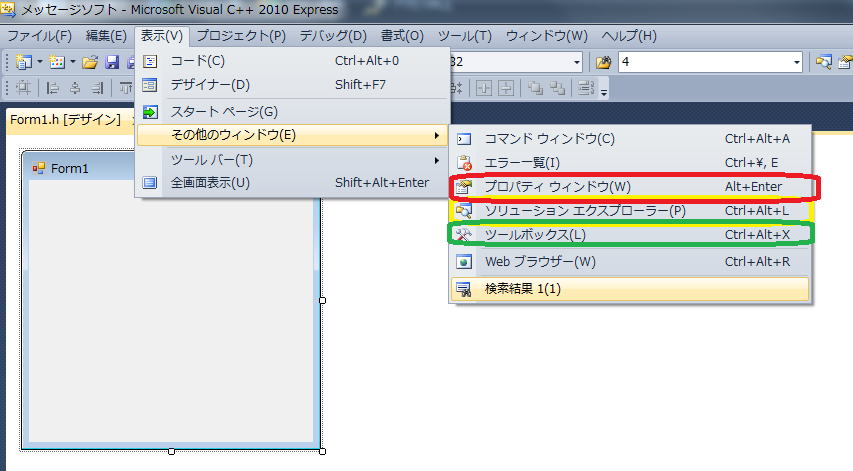Select 全画面表示(U) full screen entry
The width and height of the screenshot is (853, 471).
coord(293,183)
